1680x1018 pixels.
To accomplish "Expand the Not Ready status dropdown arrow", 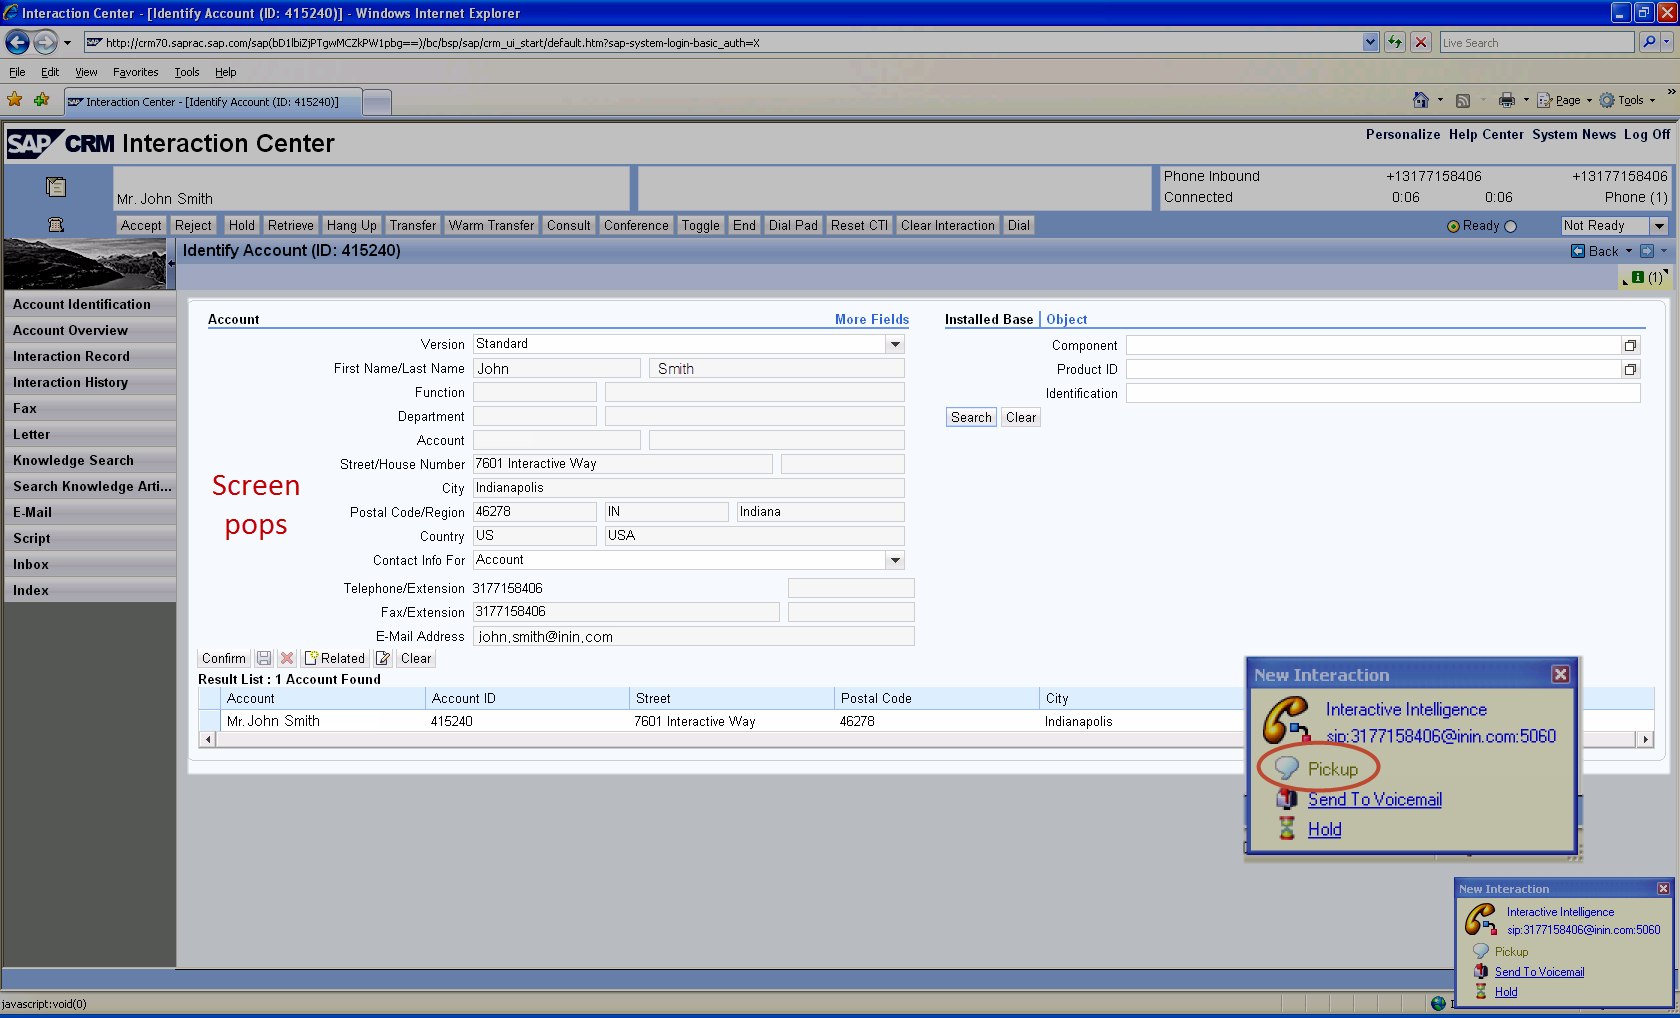I will [1658, 226].
